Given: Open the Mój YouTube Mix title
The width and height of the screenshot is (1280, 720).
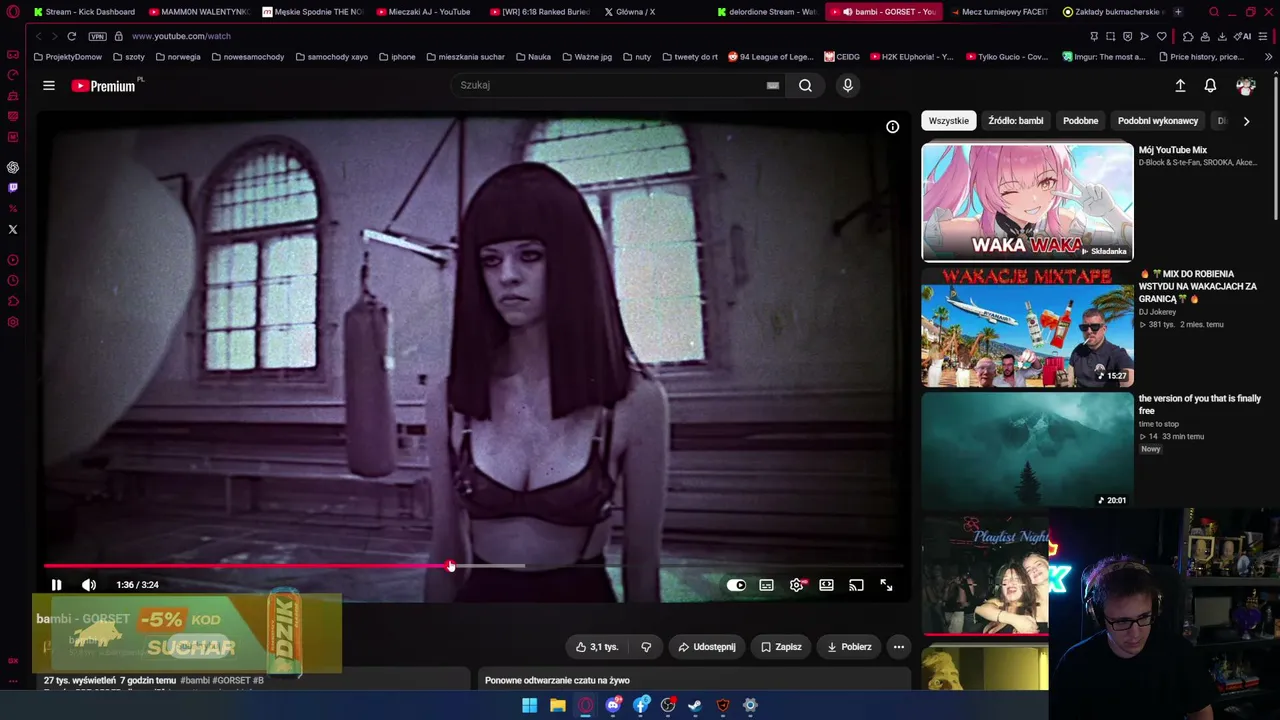Looking at the screenshot, I should [1172, 150].
